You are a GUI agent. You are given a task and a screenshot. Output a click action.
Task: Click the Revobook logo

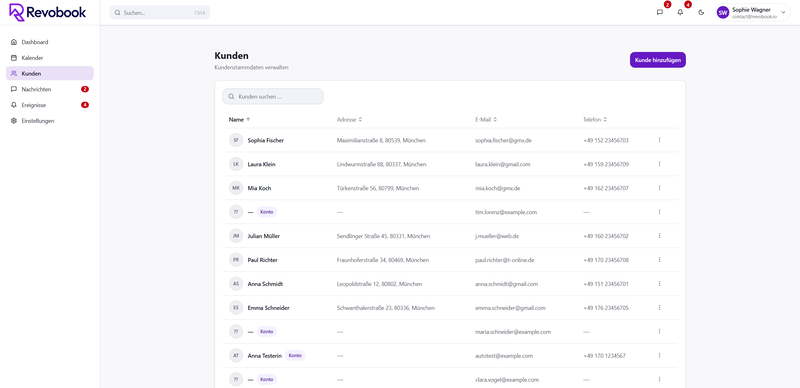pyautogui.click(x=47, y=12)
